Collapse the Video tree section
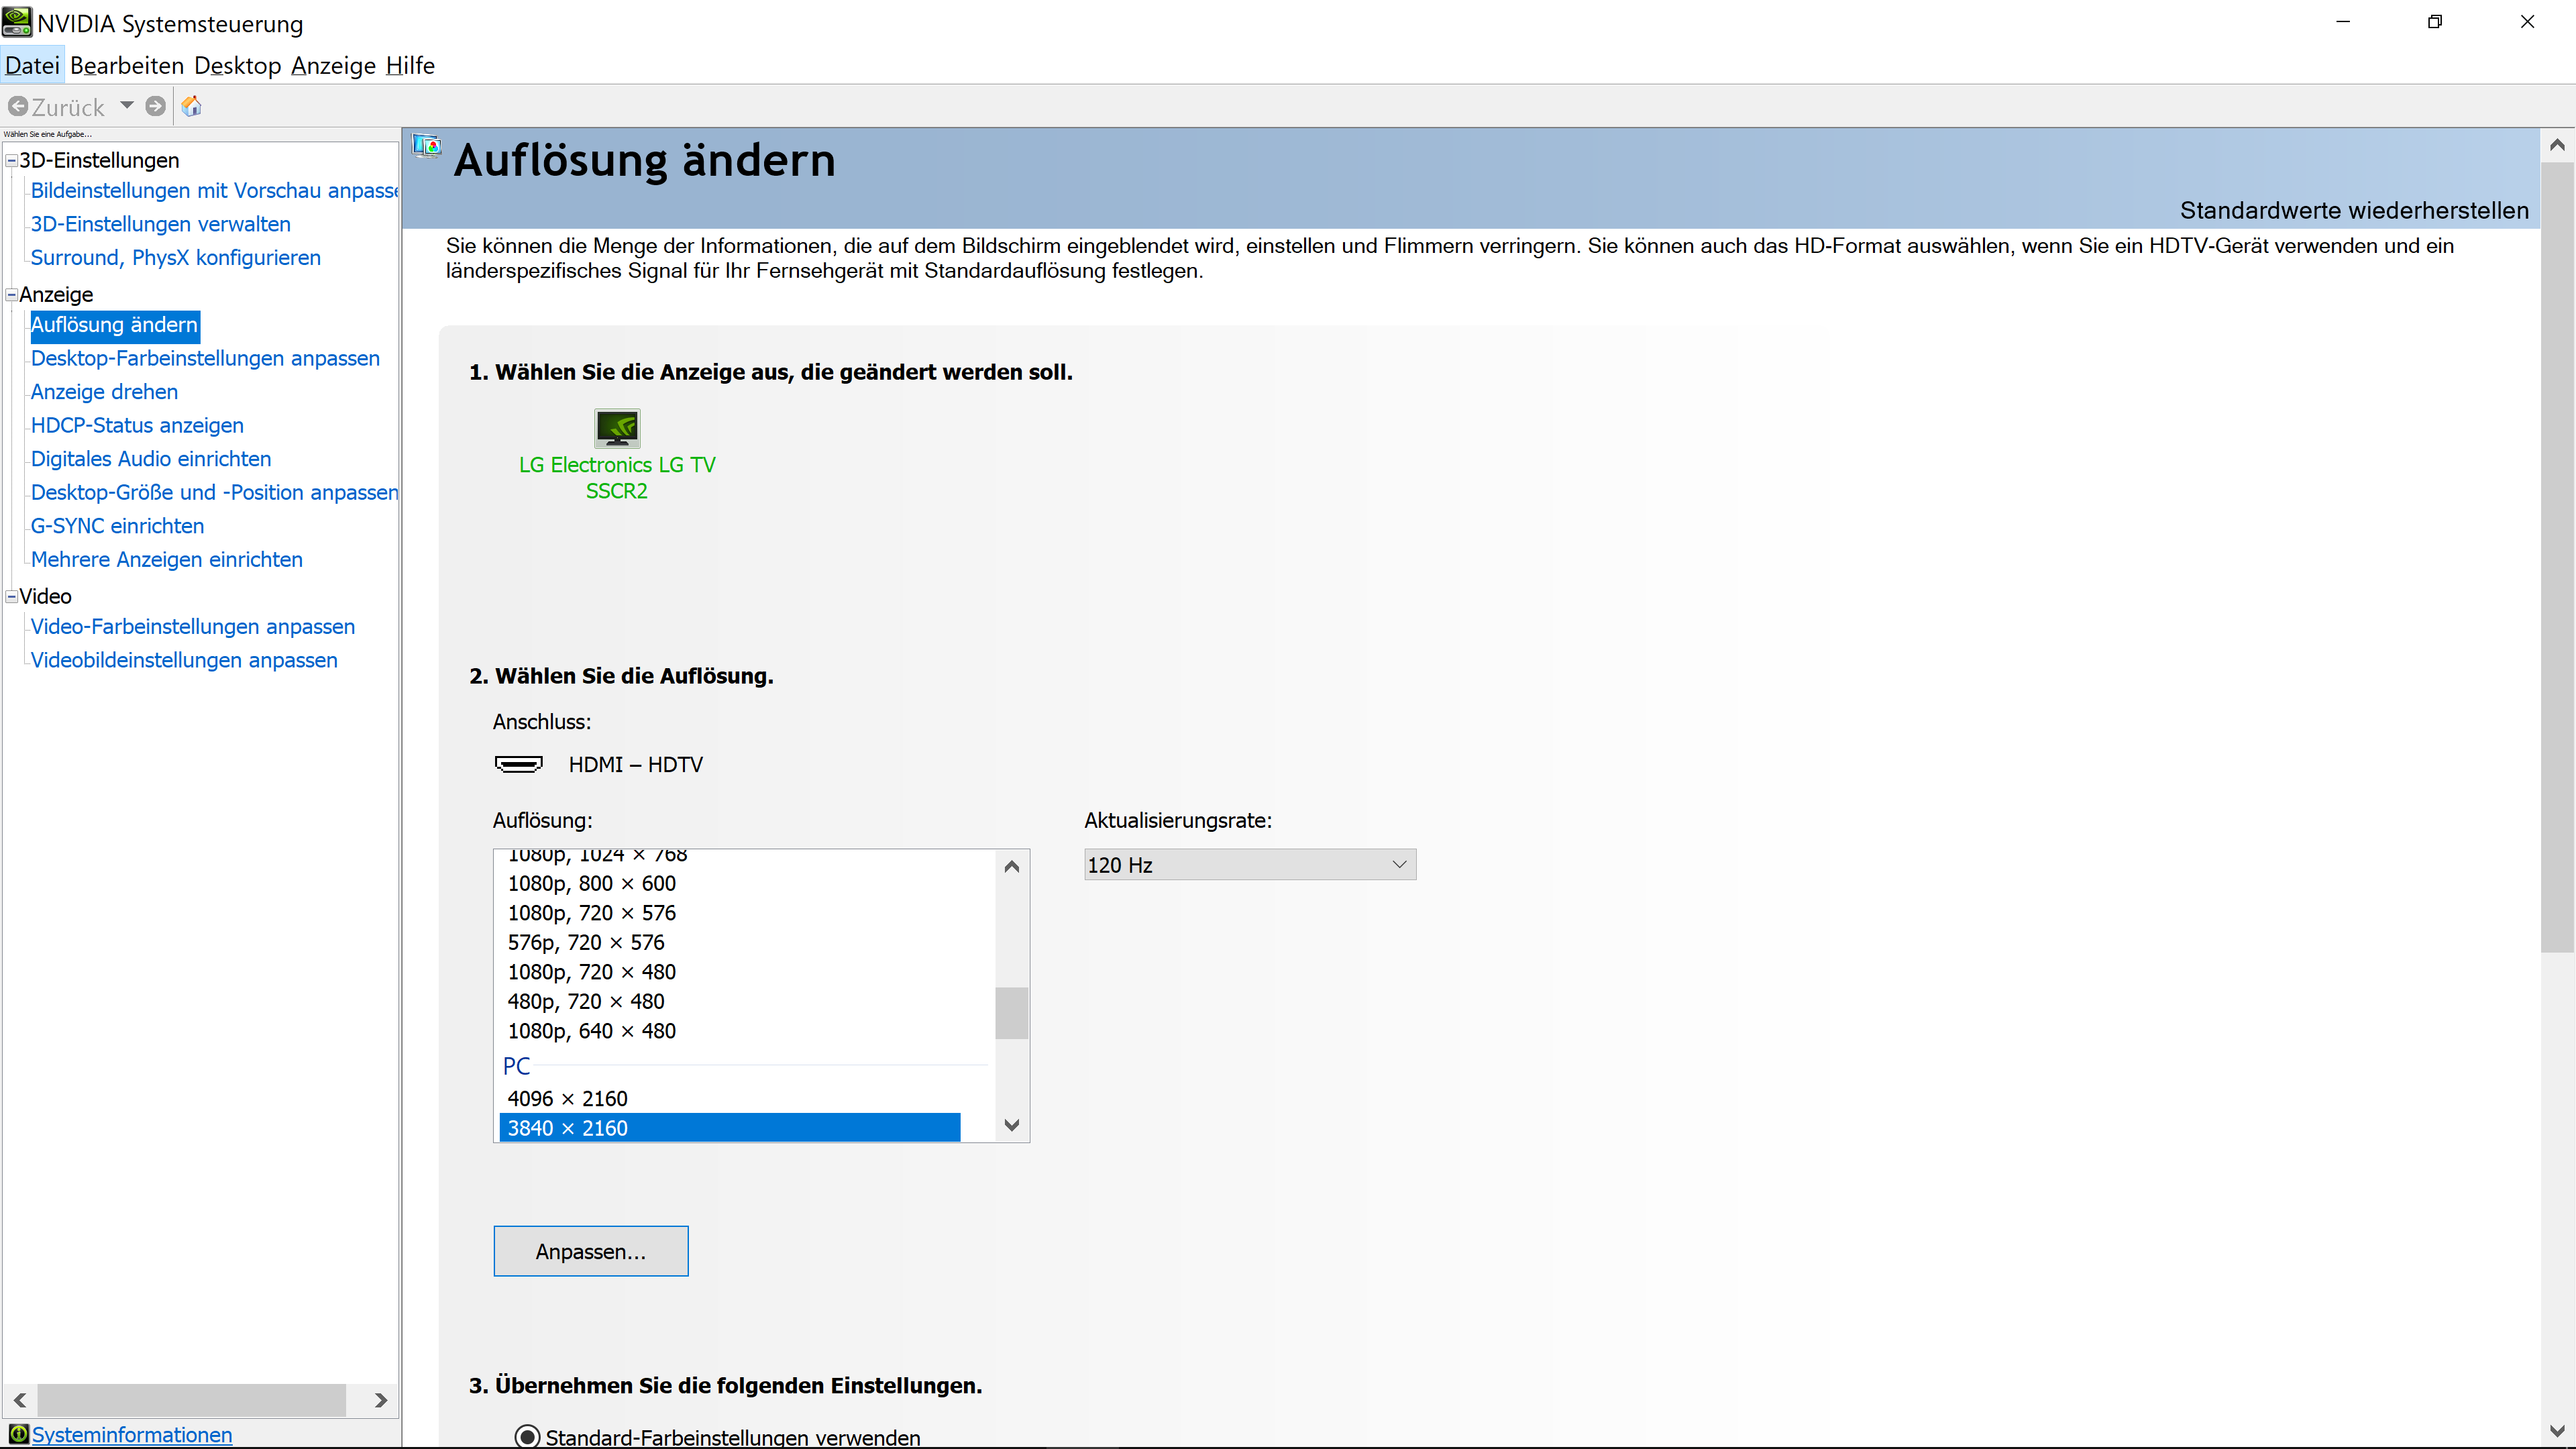Image resolution: width=2576 pixels, height=1449 pixels. (12, 596)
